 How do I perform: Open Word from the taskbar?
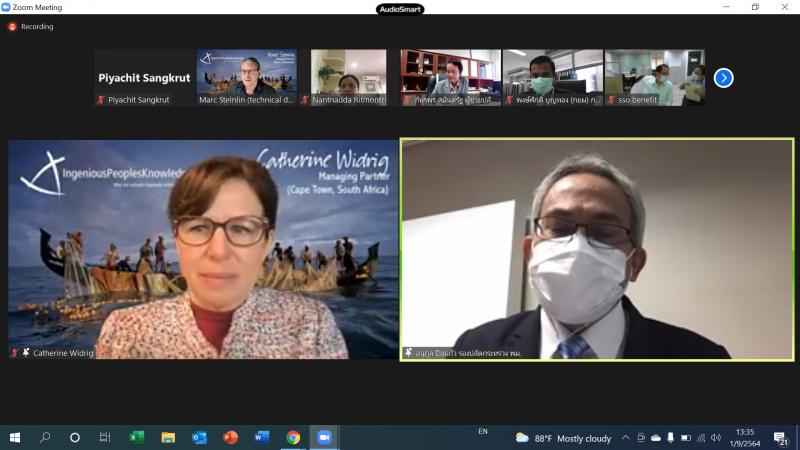pyautogui.click(x=262, y=437)
